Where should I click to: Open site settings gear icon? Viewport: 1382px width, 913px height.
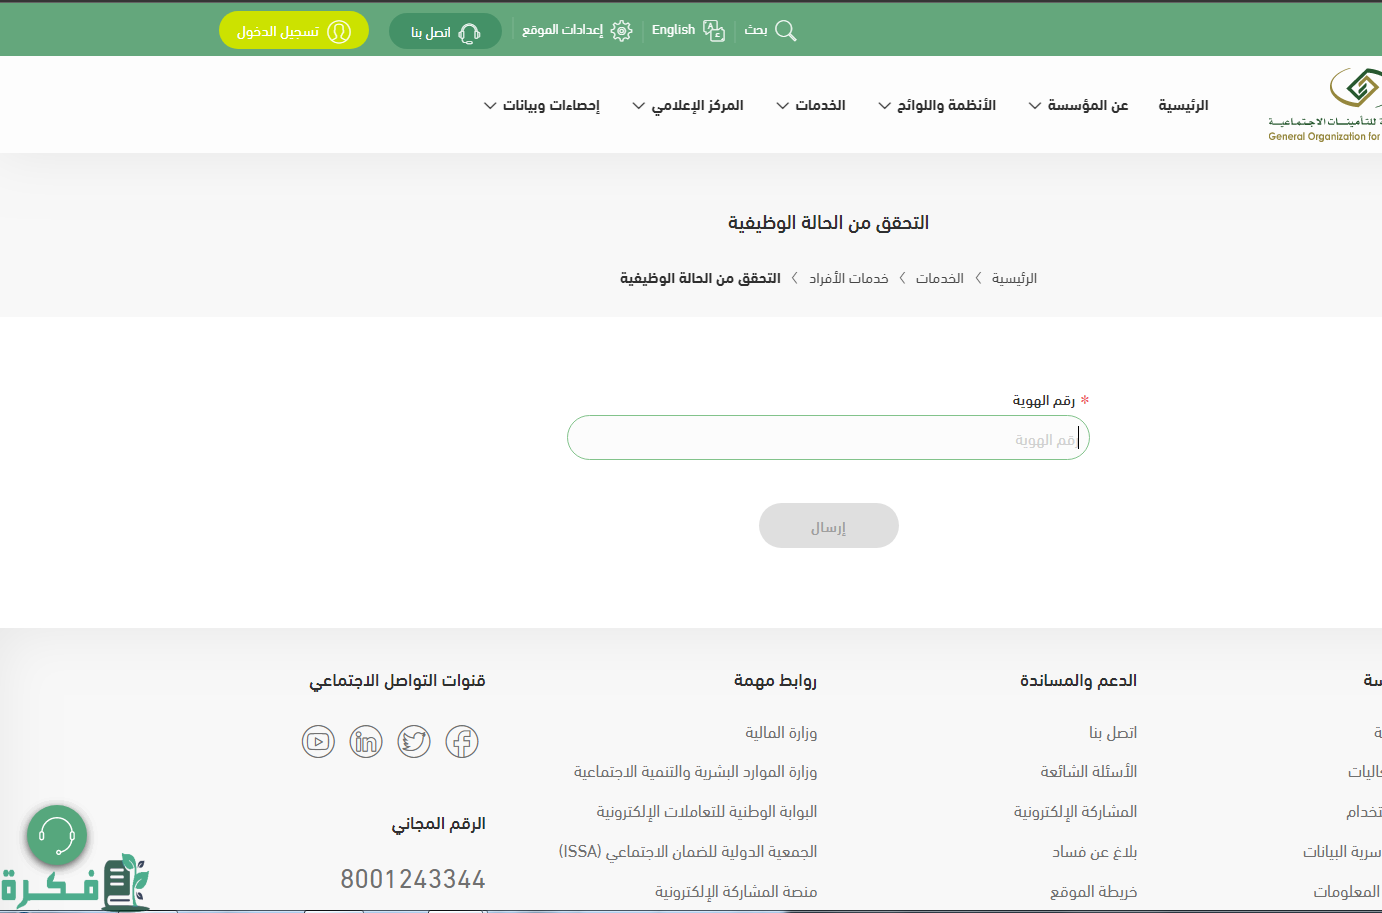click(x=621, y=31)
